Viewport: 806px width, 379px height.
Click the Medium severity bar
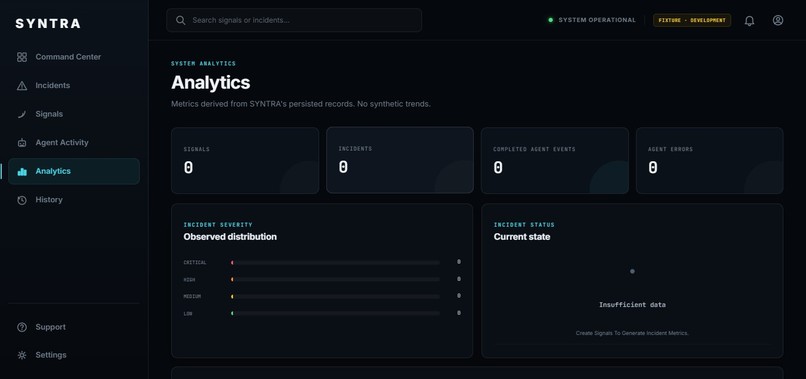pos(335,297)
